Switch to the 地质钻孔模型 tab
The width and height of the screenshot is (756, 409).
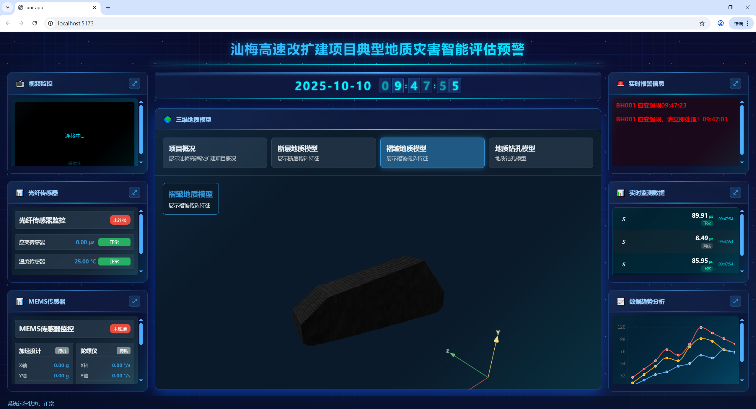coord(540,152)
